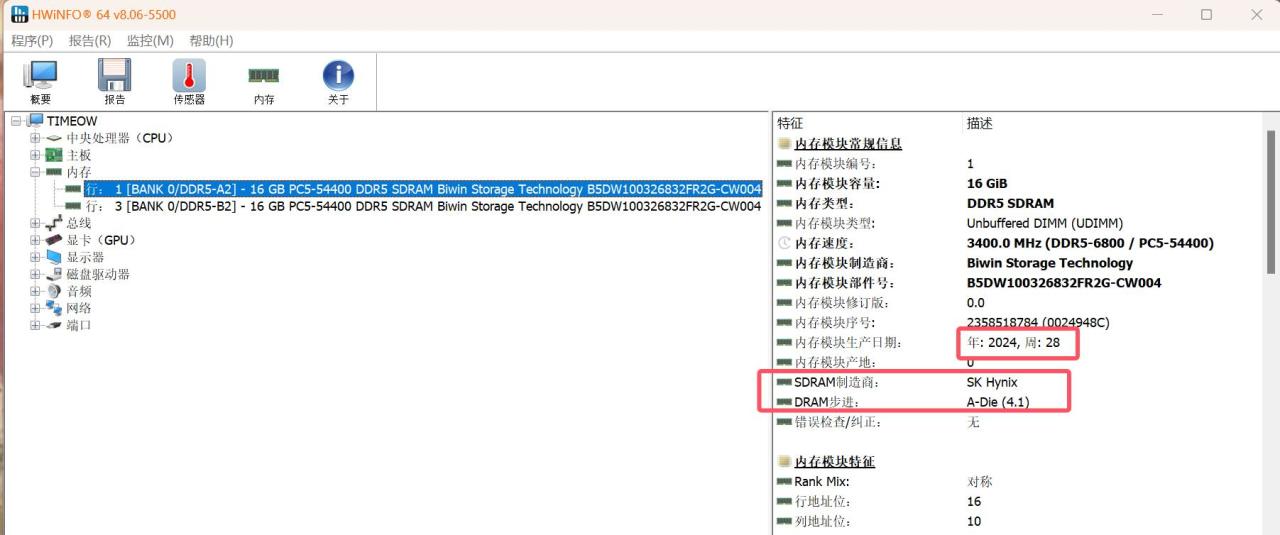Expand the 音频 tree node

tap(35, 291)
